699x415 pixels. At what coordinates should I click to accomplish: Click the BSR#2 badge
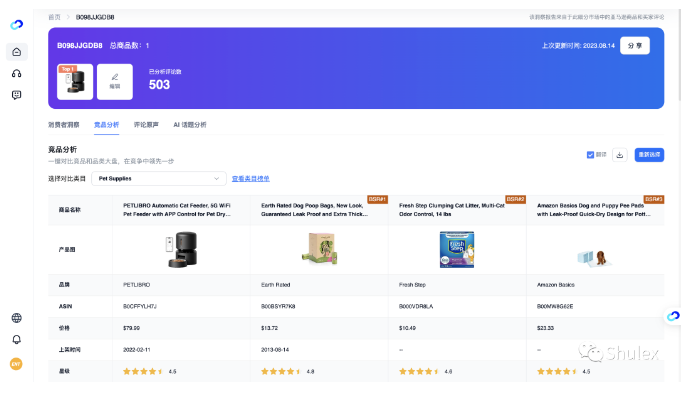(515, 199)
